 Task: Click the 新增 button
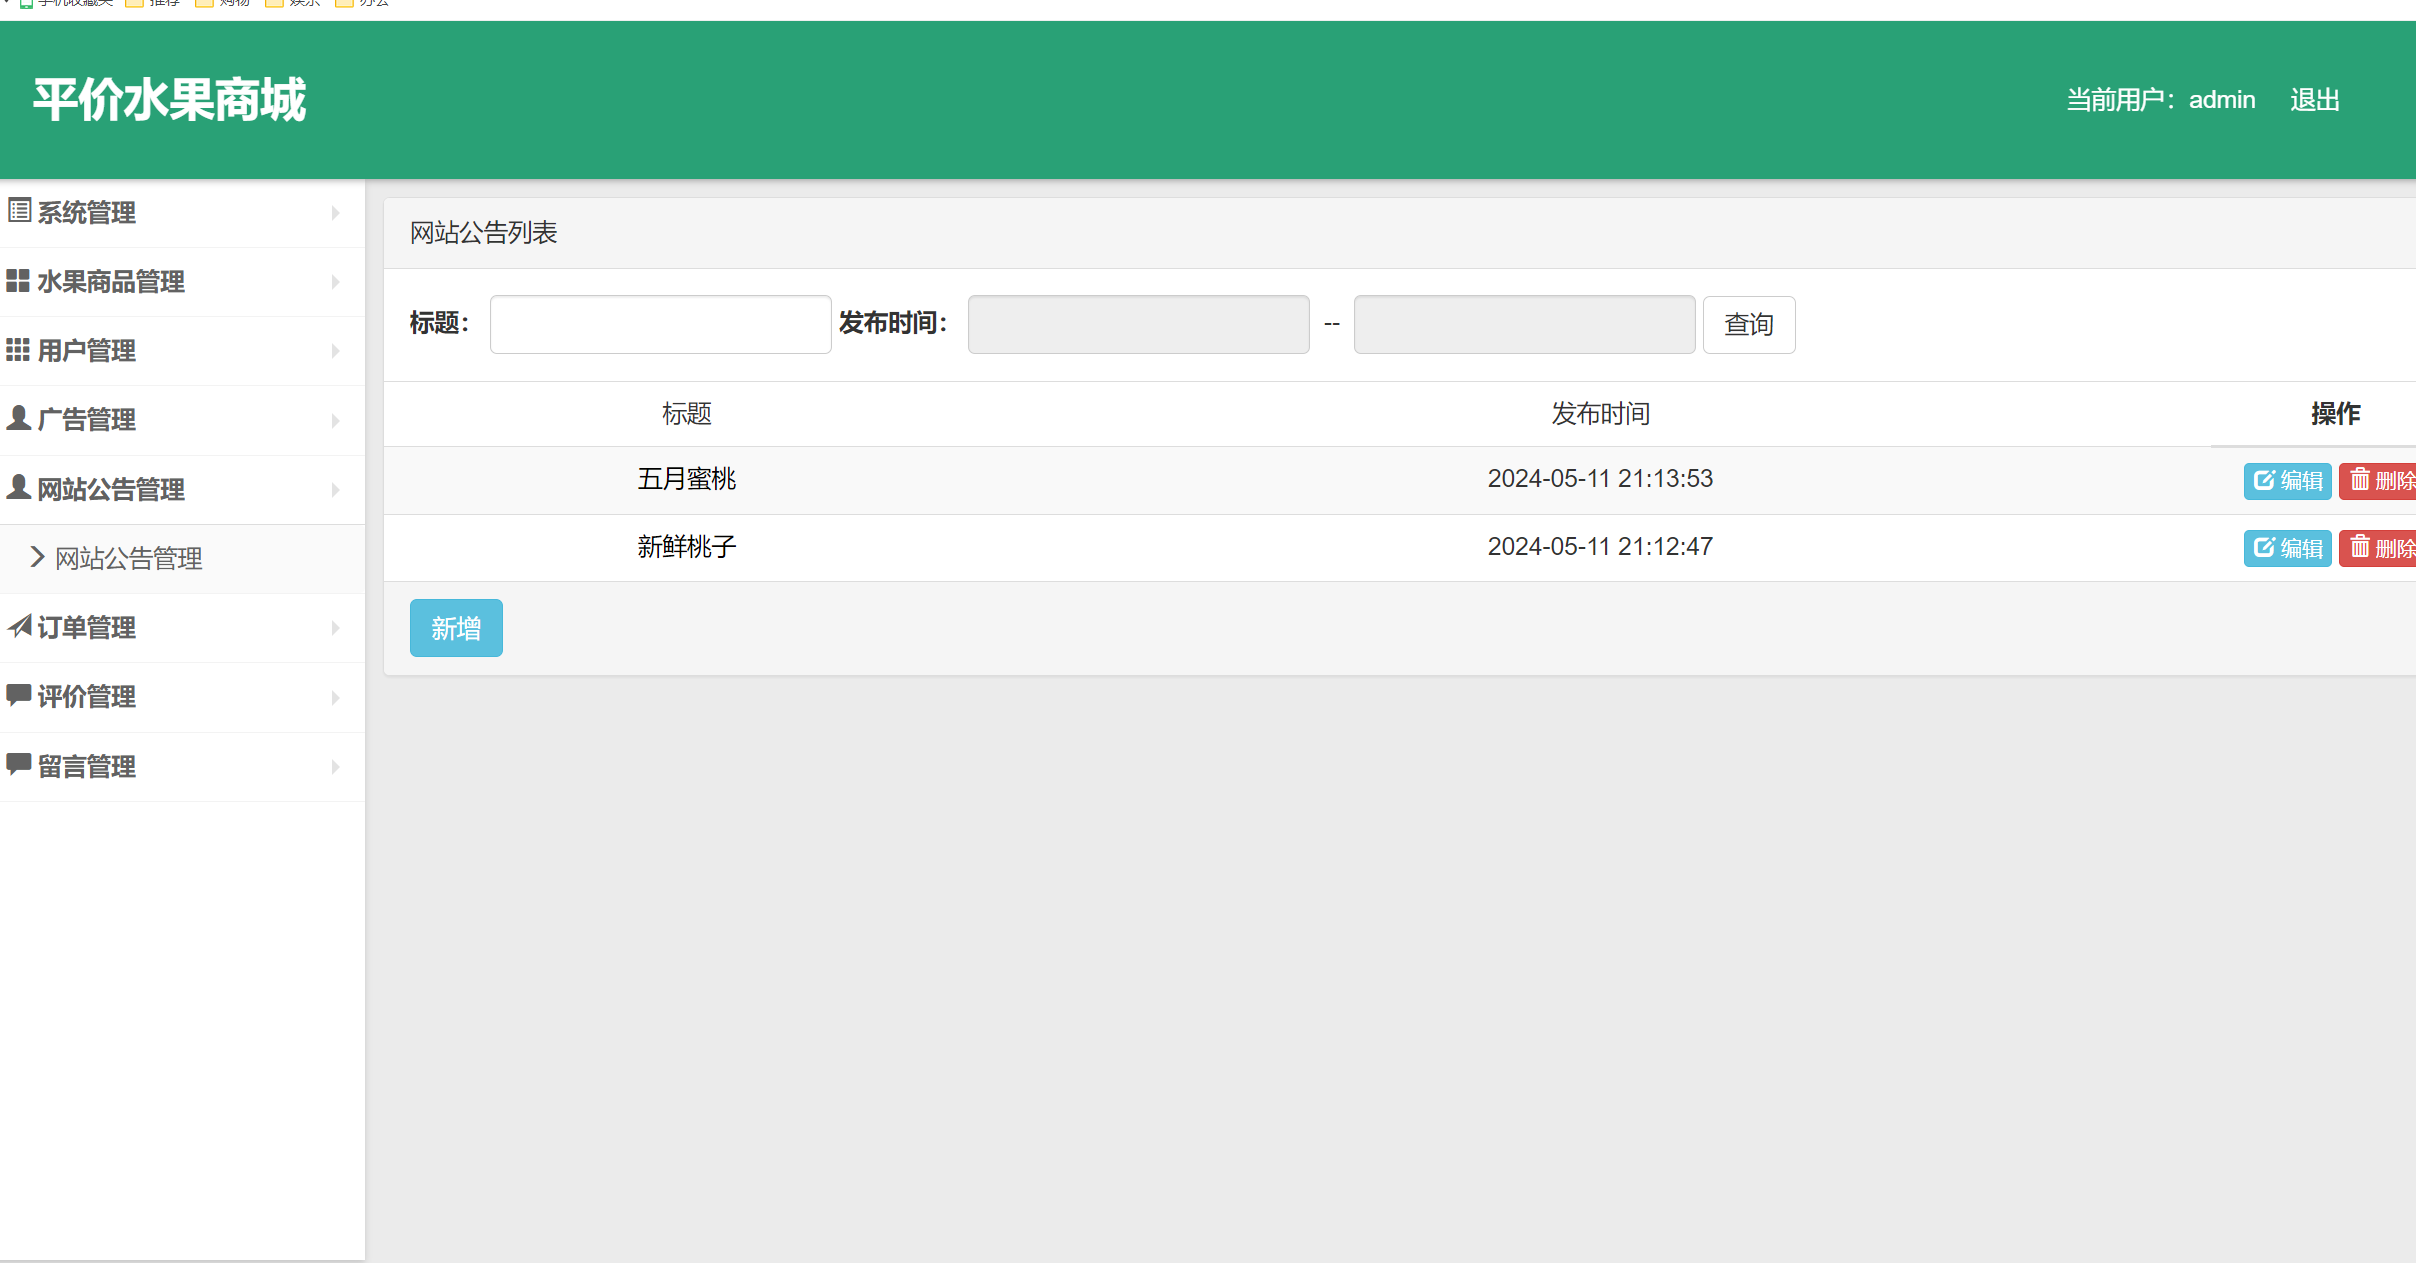[x=456, y=628]
